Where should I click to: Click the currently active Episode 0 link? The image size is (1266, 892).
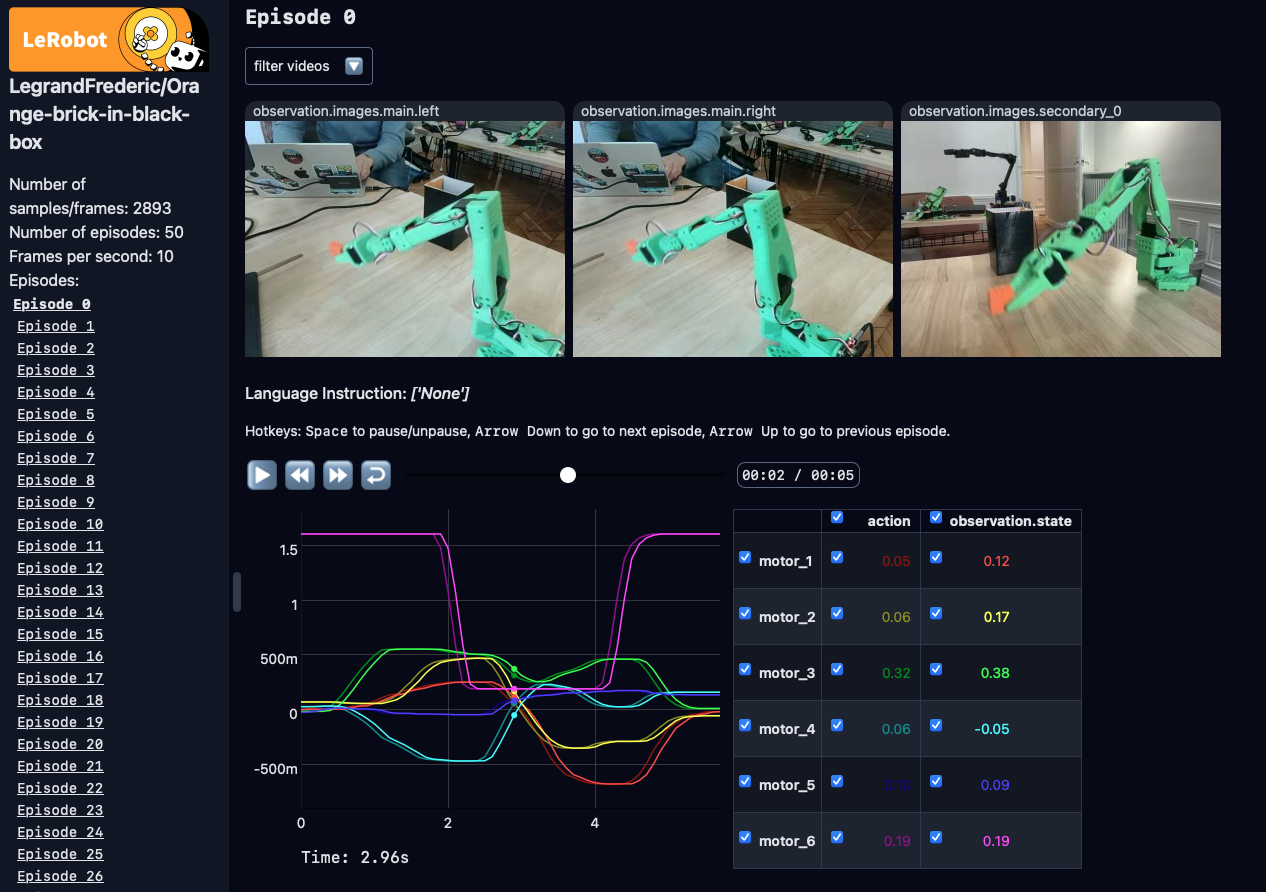51,303
